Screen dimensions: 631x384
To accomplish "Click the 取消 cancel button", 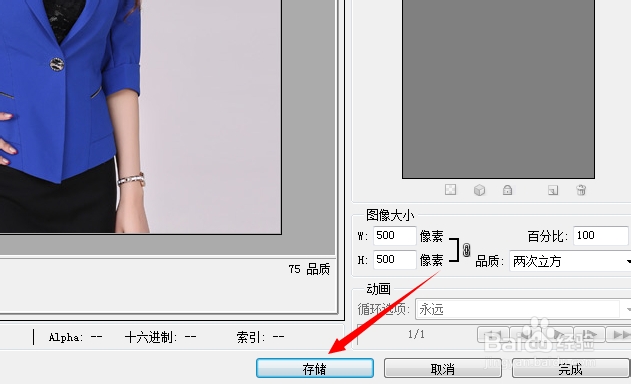I will coord(443,368).
